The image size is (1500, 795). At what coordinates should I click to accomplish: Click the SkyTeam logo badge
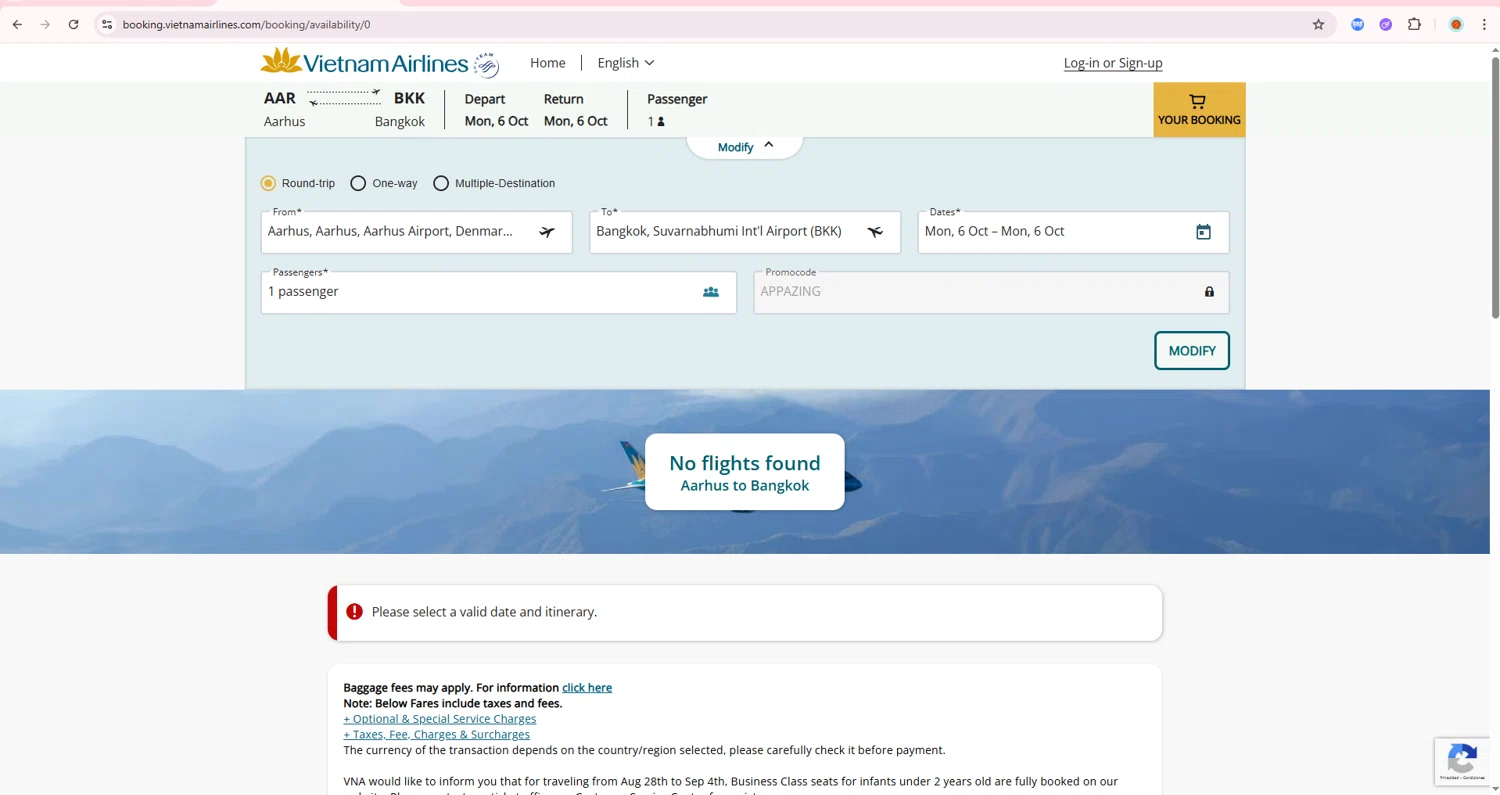[x=486, y=64]
